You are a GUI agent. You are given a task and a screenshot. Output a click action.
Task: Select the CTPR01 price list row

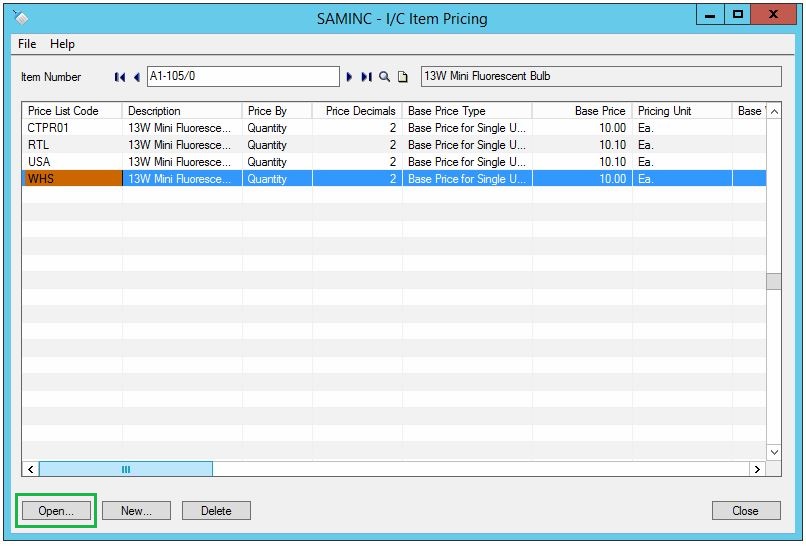pyautogui.click(x=72, y=128)
